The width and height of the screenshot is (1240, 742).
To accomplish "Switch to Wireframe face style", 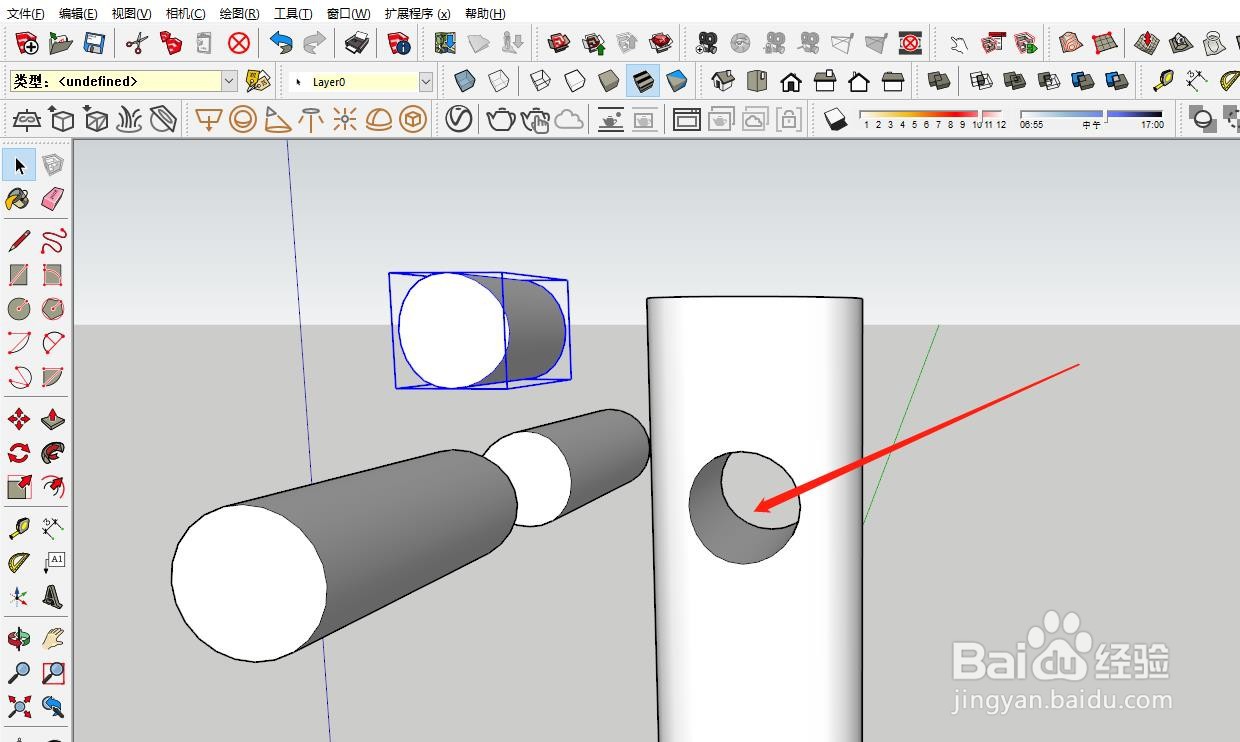I will pyautogui.click(x=540, y=81).
